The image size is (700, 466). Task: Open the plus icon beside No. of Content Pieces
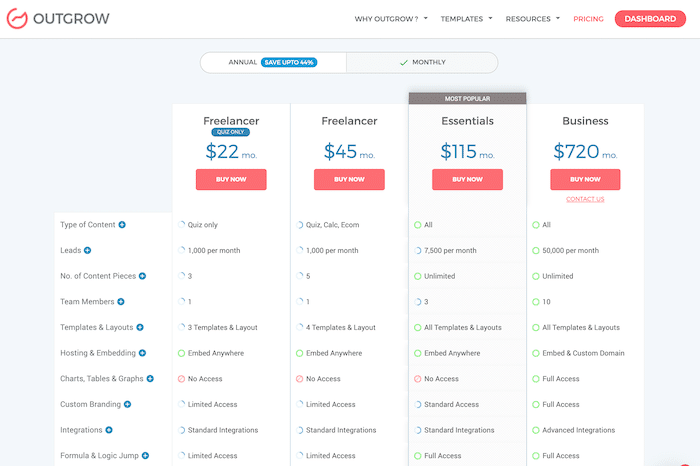click(142, 276)
